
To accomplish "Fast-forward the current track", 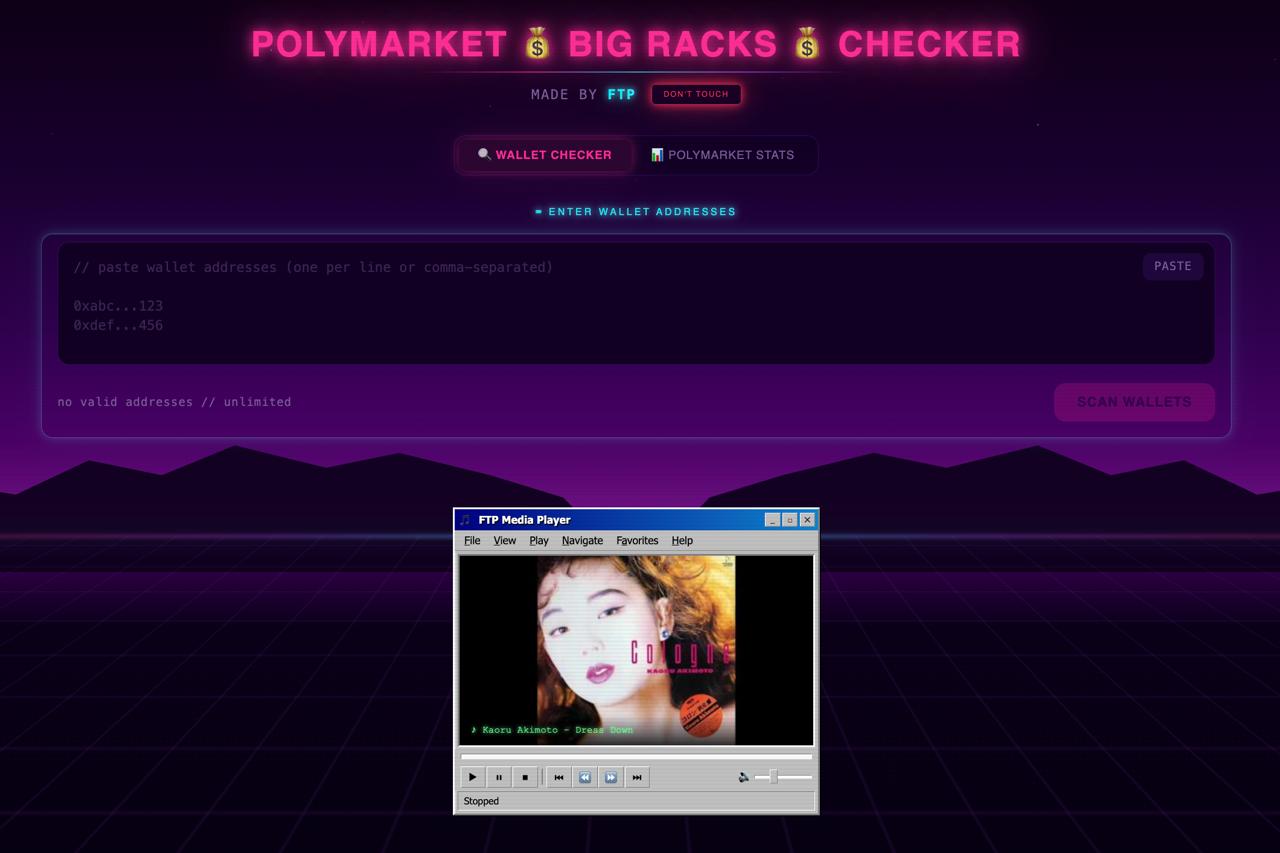I will point(611,777).
